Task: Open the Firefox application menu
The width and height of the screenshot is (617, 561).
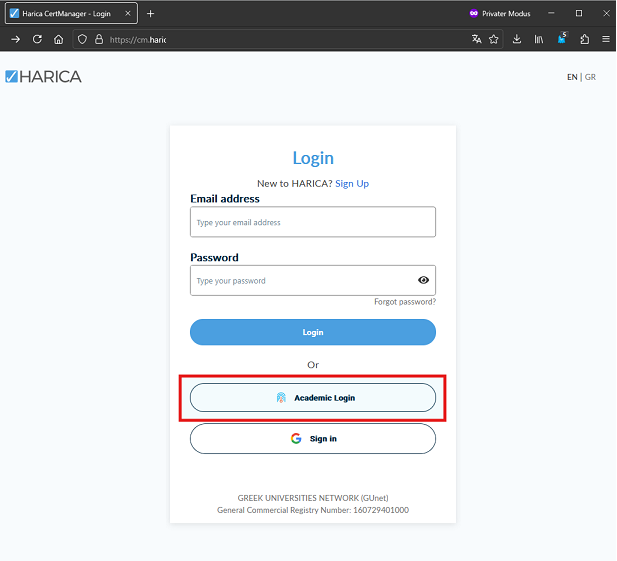Action: [606, 39]
